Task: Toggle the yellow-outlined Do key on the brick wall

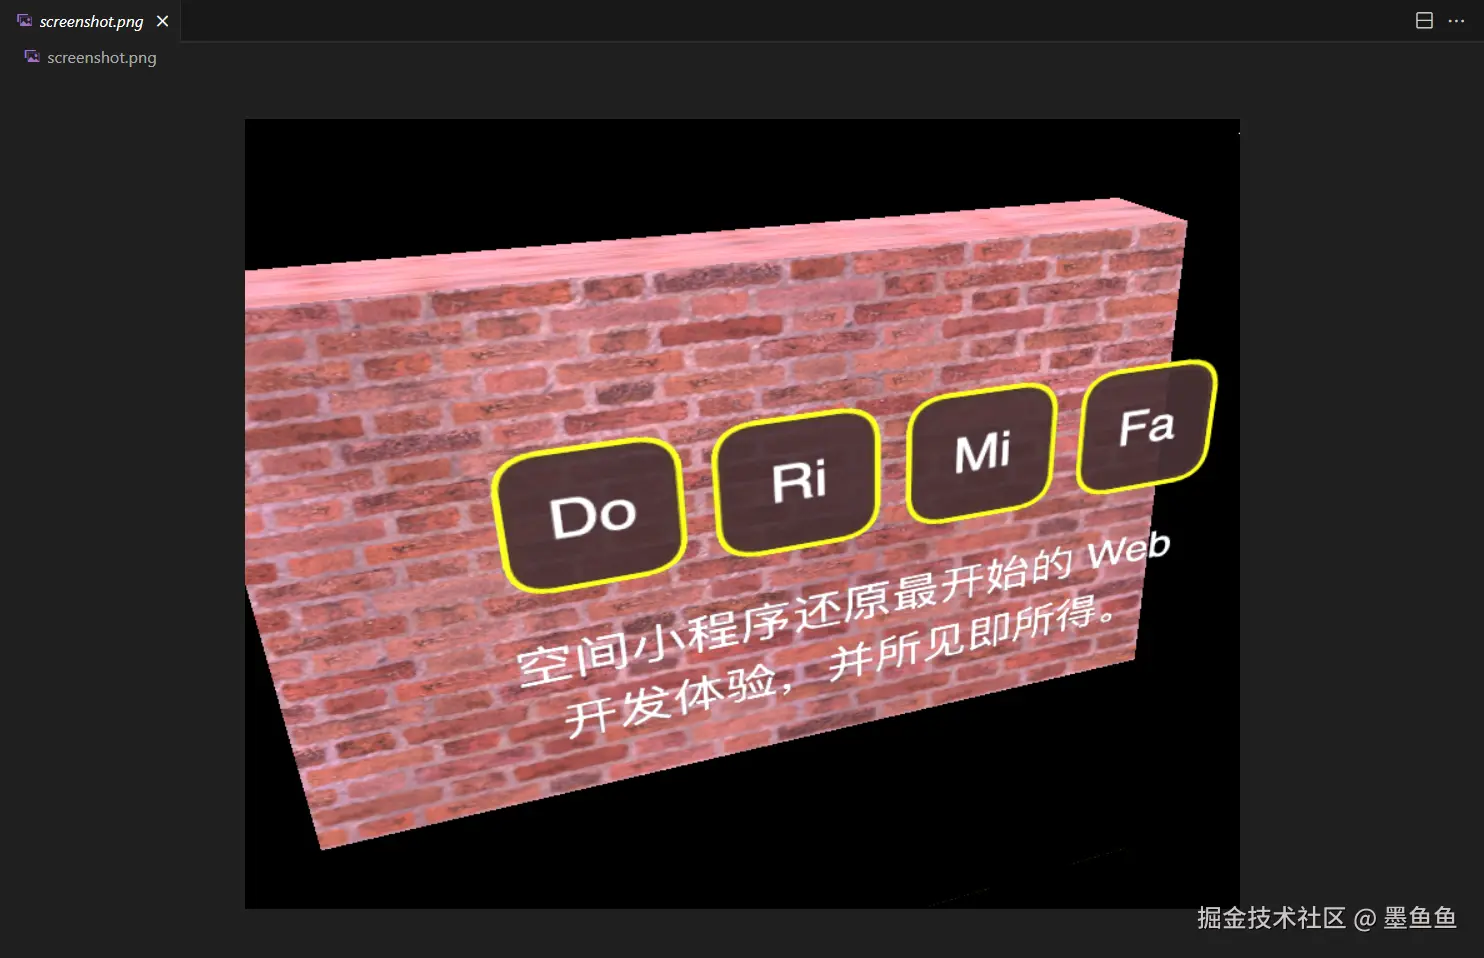Action: pyautogui.click(x=590, y=513)
